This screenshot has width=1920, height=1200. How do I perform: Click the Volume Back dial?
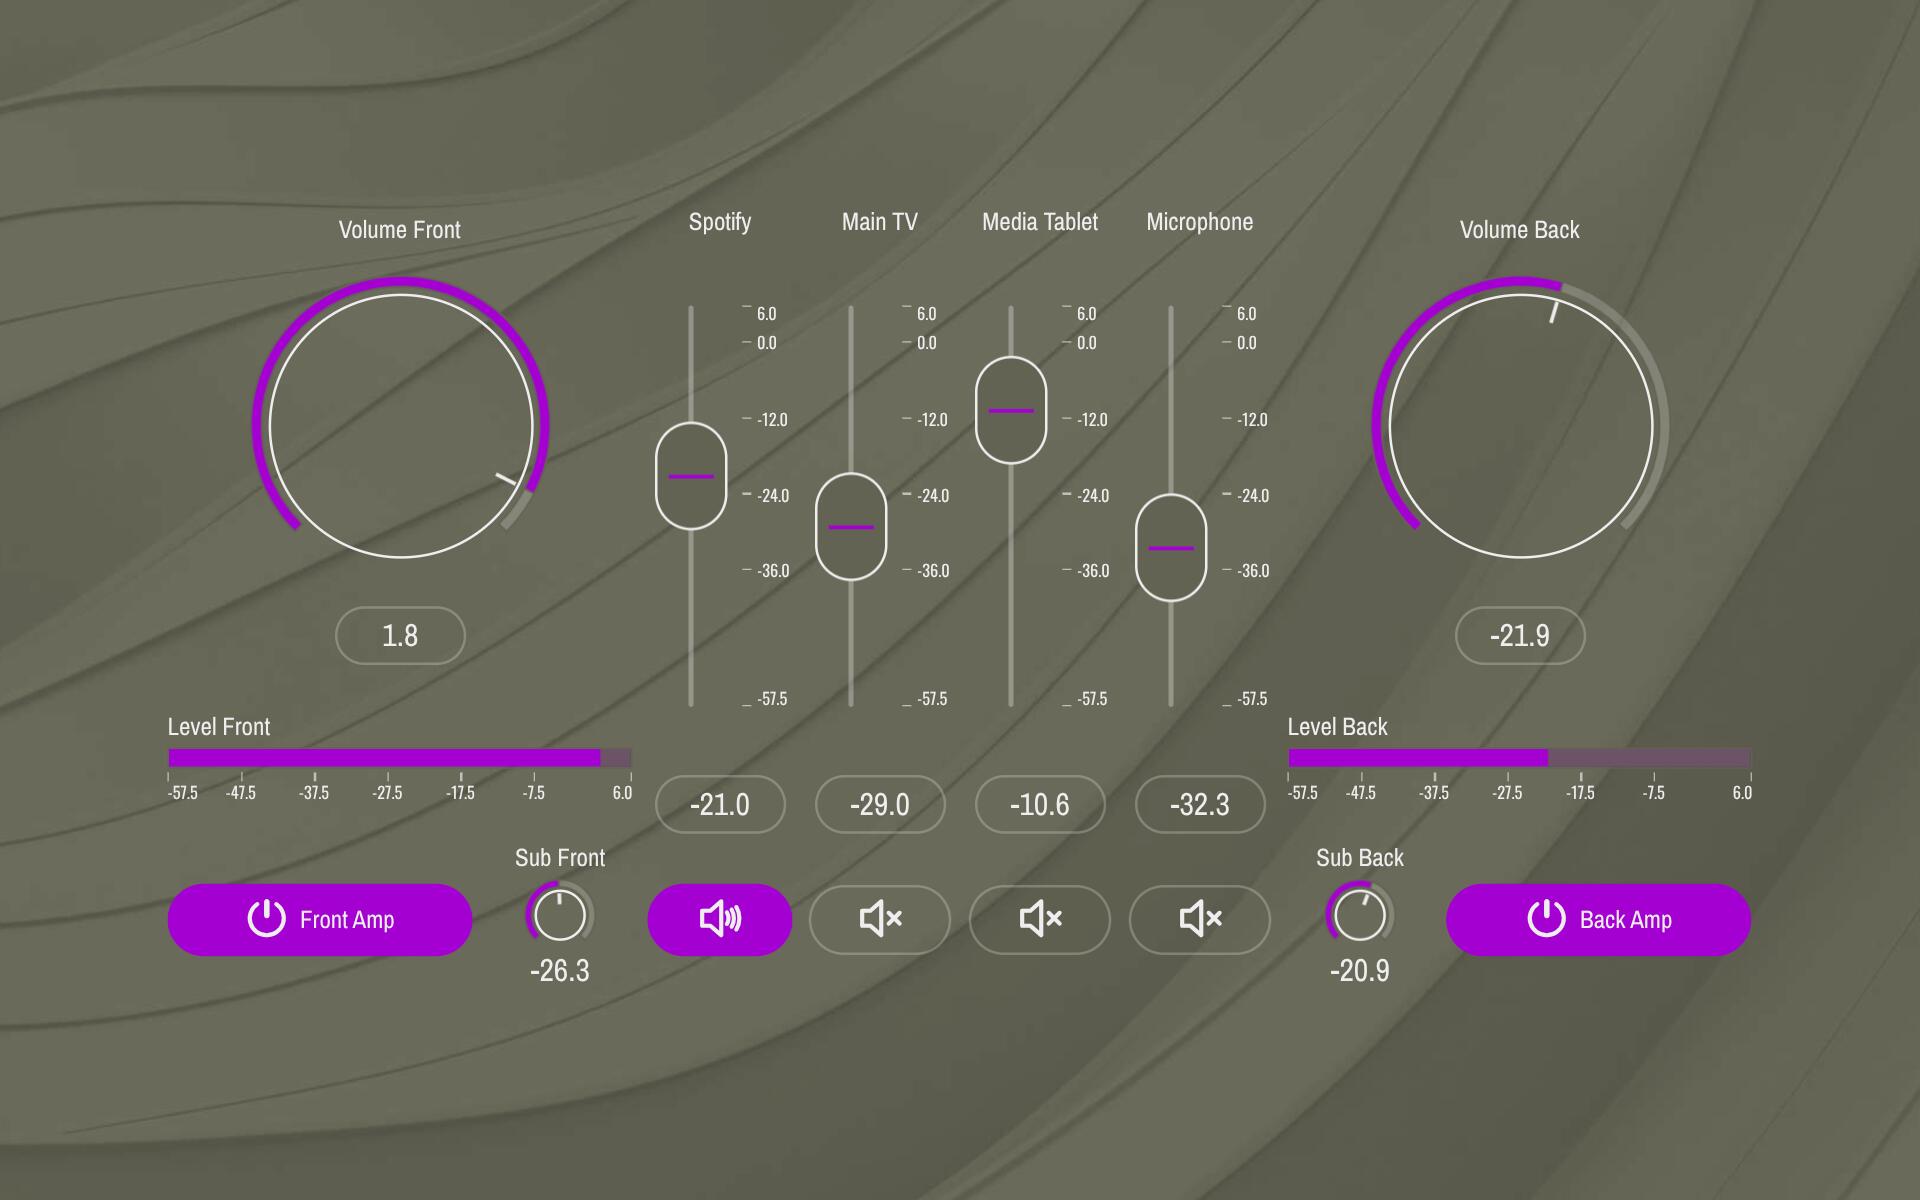(1520, 425)
